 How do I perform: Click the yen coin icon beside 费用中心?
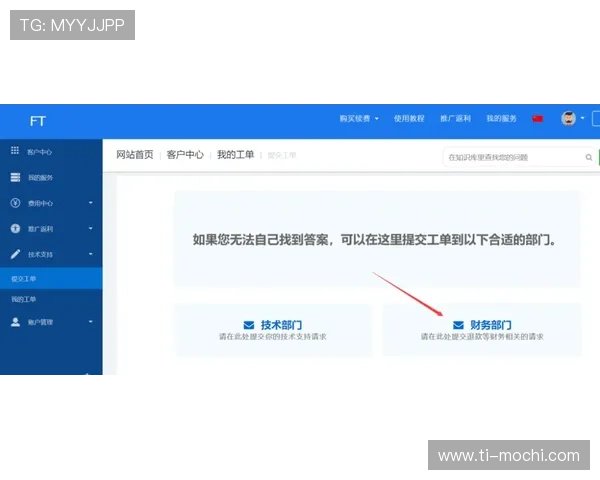click(15, 203)
